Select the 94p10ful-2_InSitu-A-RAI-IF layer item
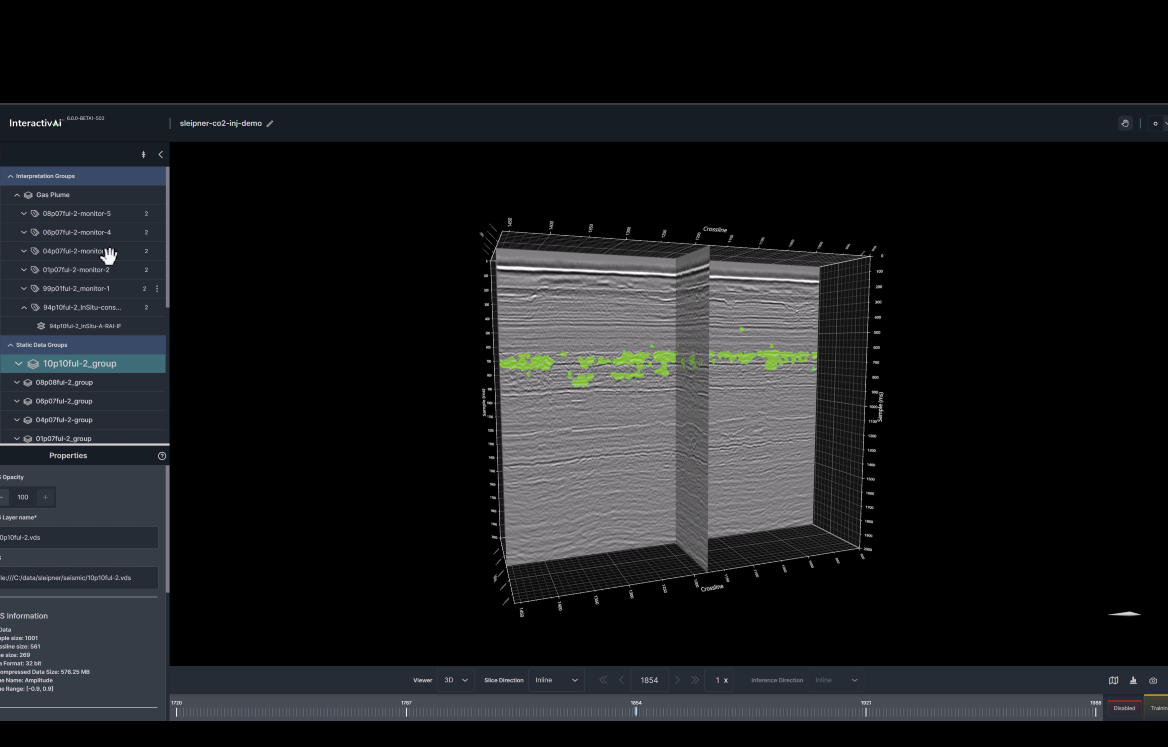Screen dimensions: 1168x747 coord(85,326)
